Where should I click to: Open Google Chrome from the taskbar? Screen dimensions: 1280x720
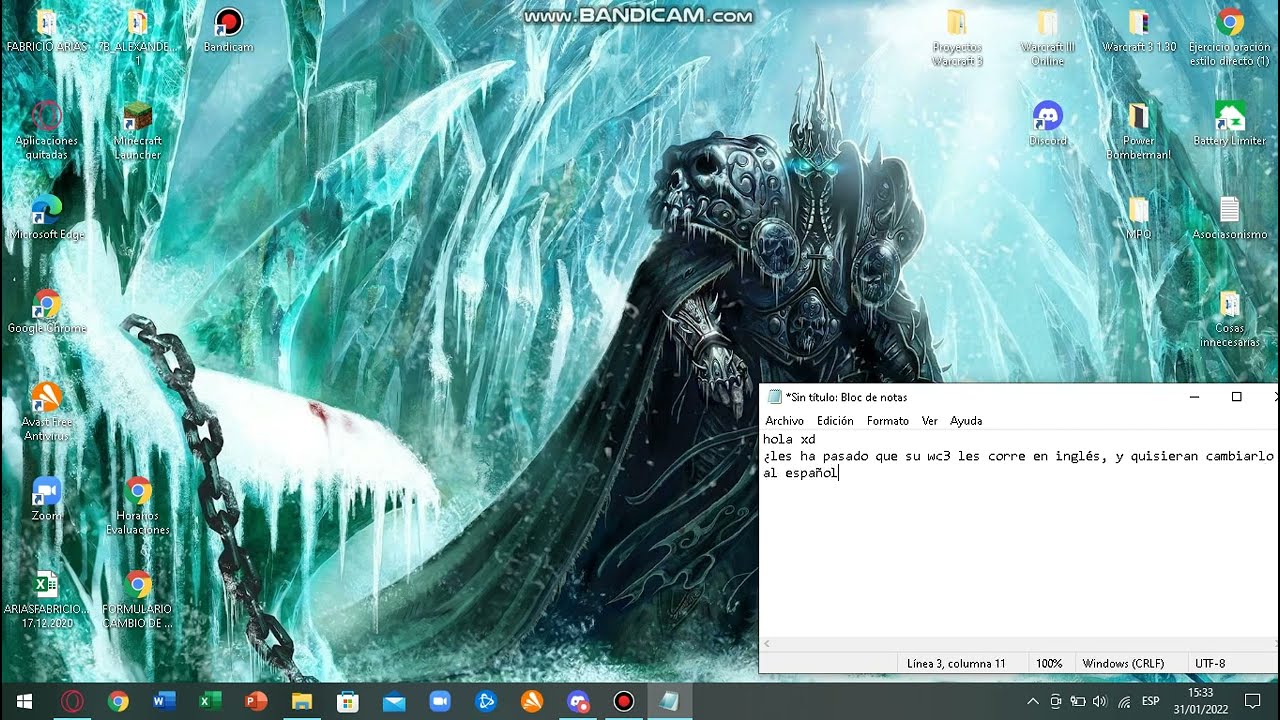(118, 701)
